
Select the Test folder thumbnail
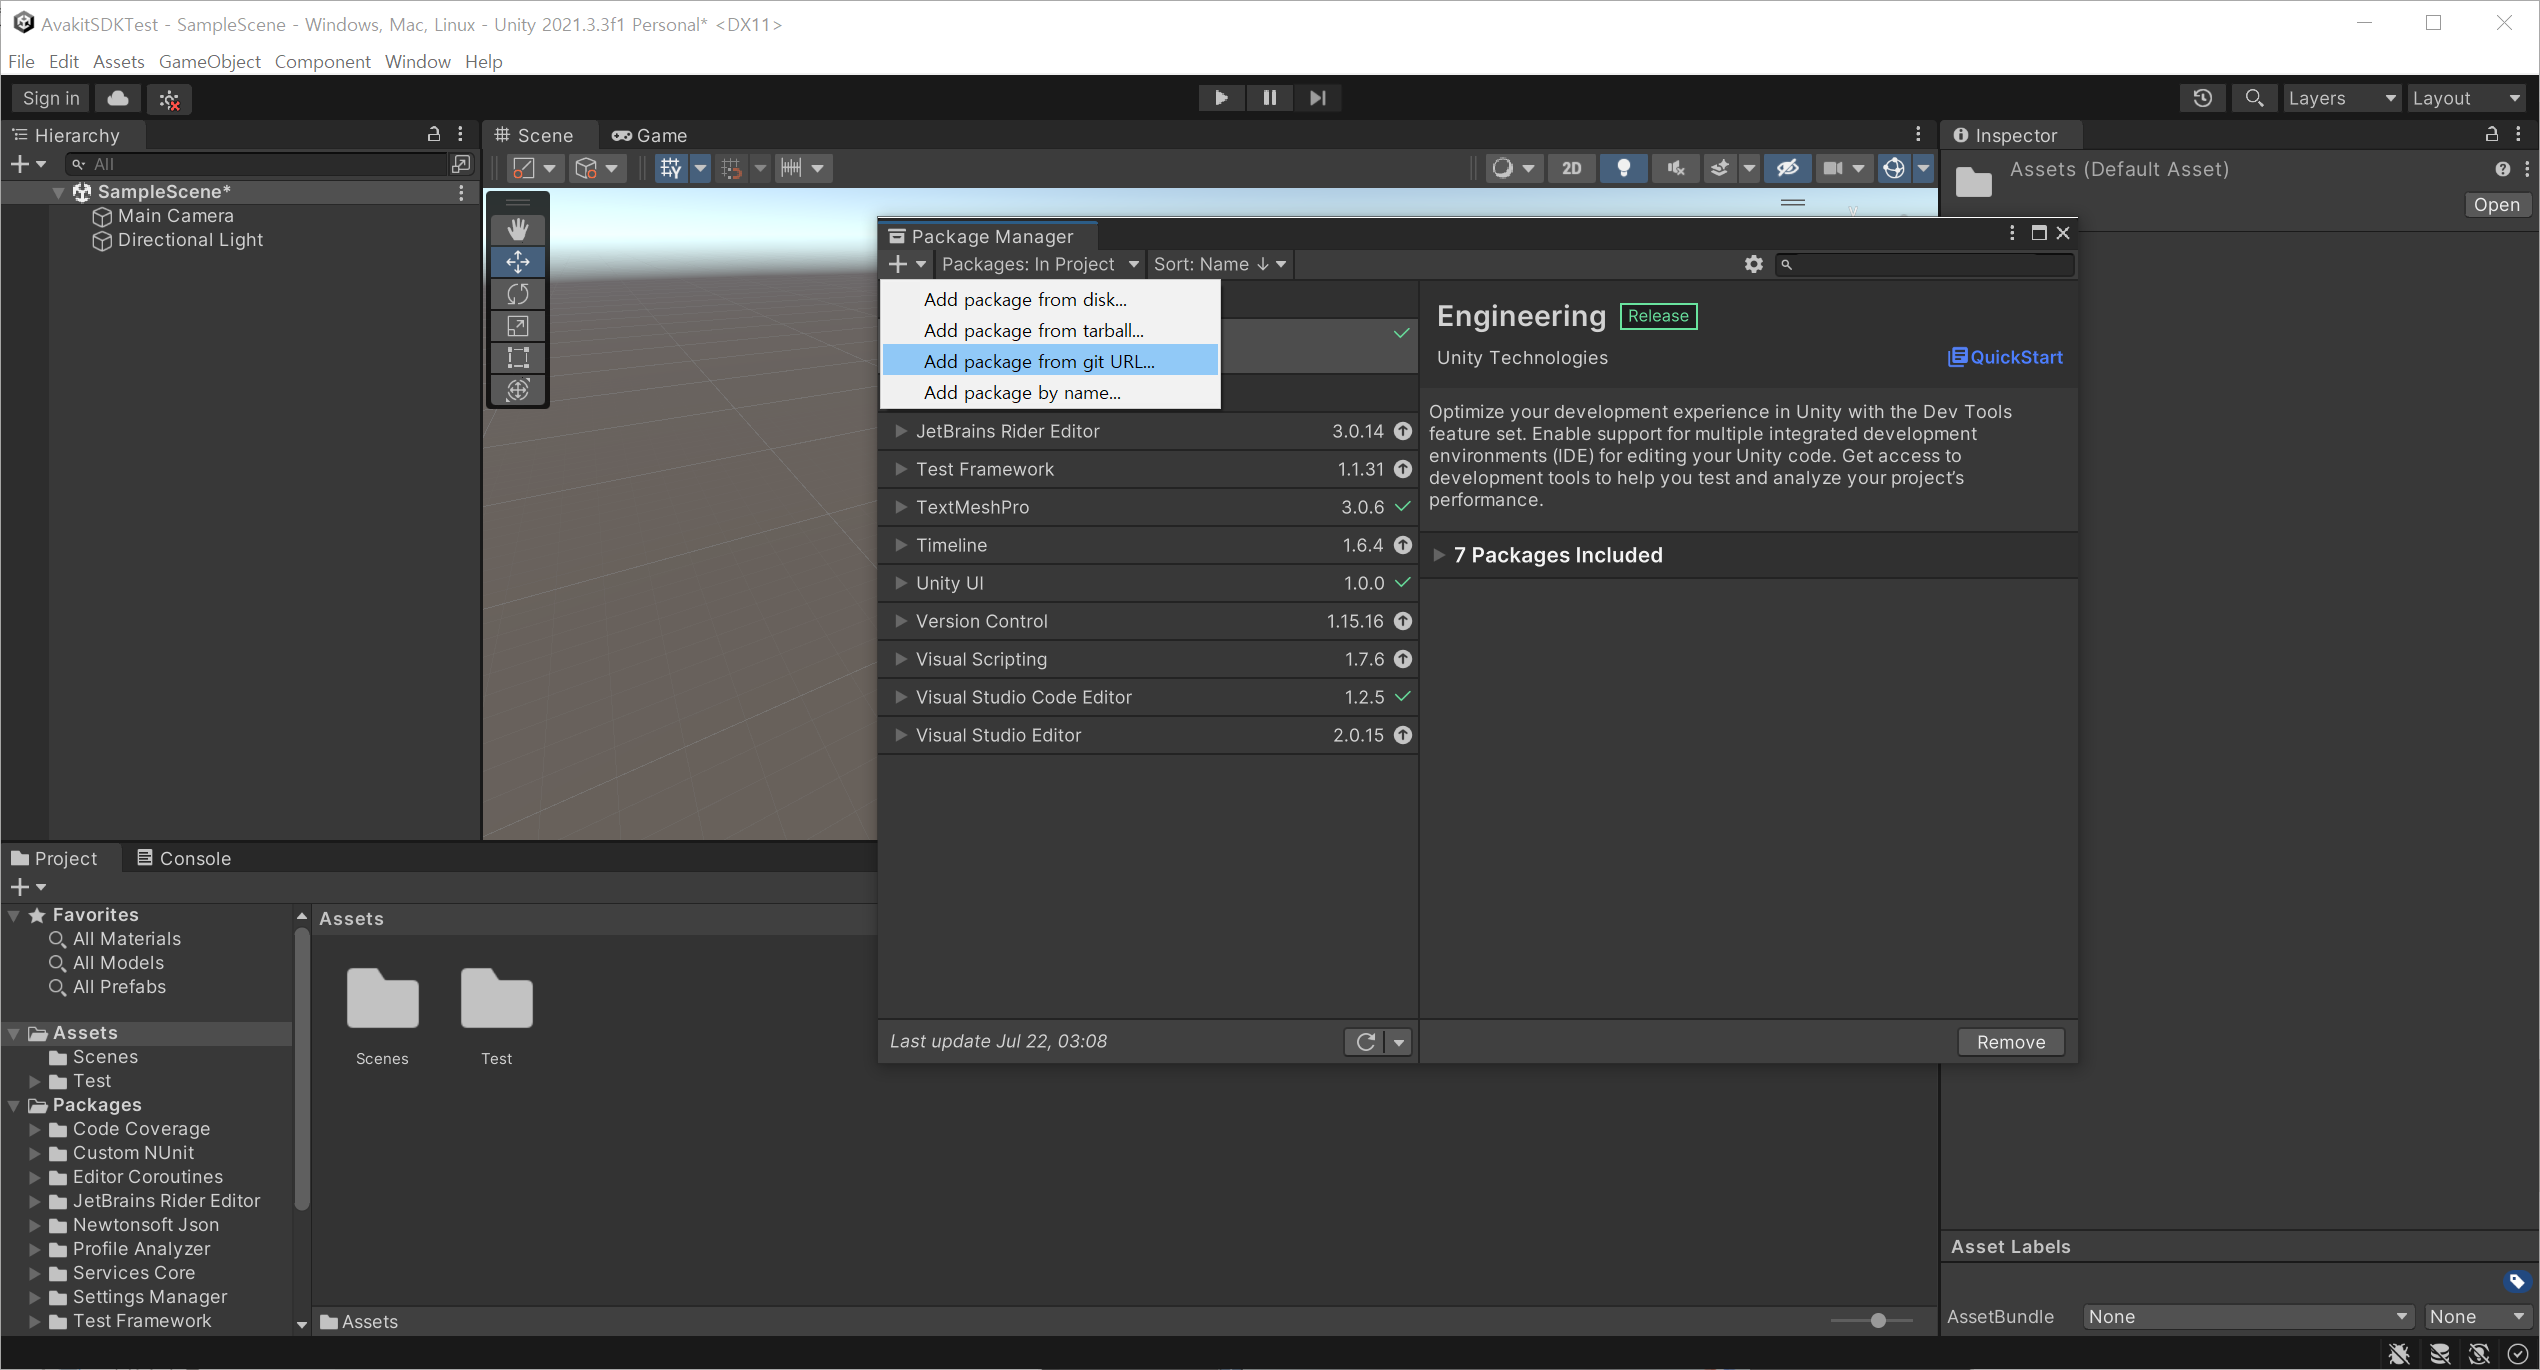click(497, 998)
